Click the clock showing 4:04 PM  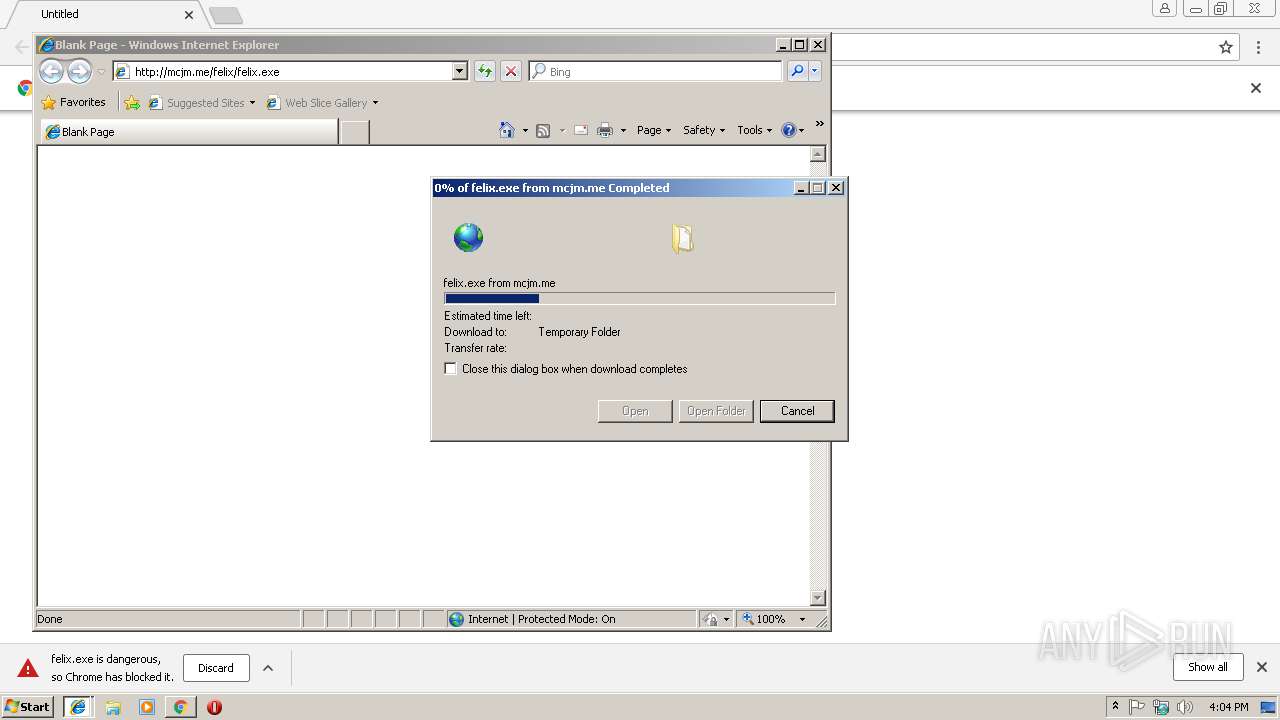(1228, 707)
